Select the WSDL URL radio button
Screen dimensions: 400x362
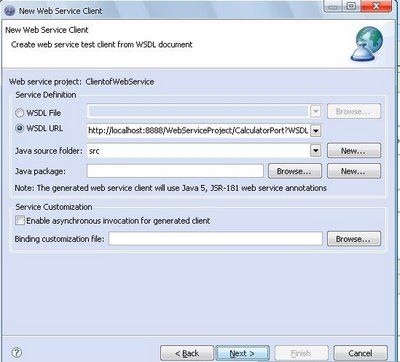pyautogui.click(x=20, y=128)
